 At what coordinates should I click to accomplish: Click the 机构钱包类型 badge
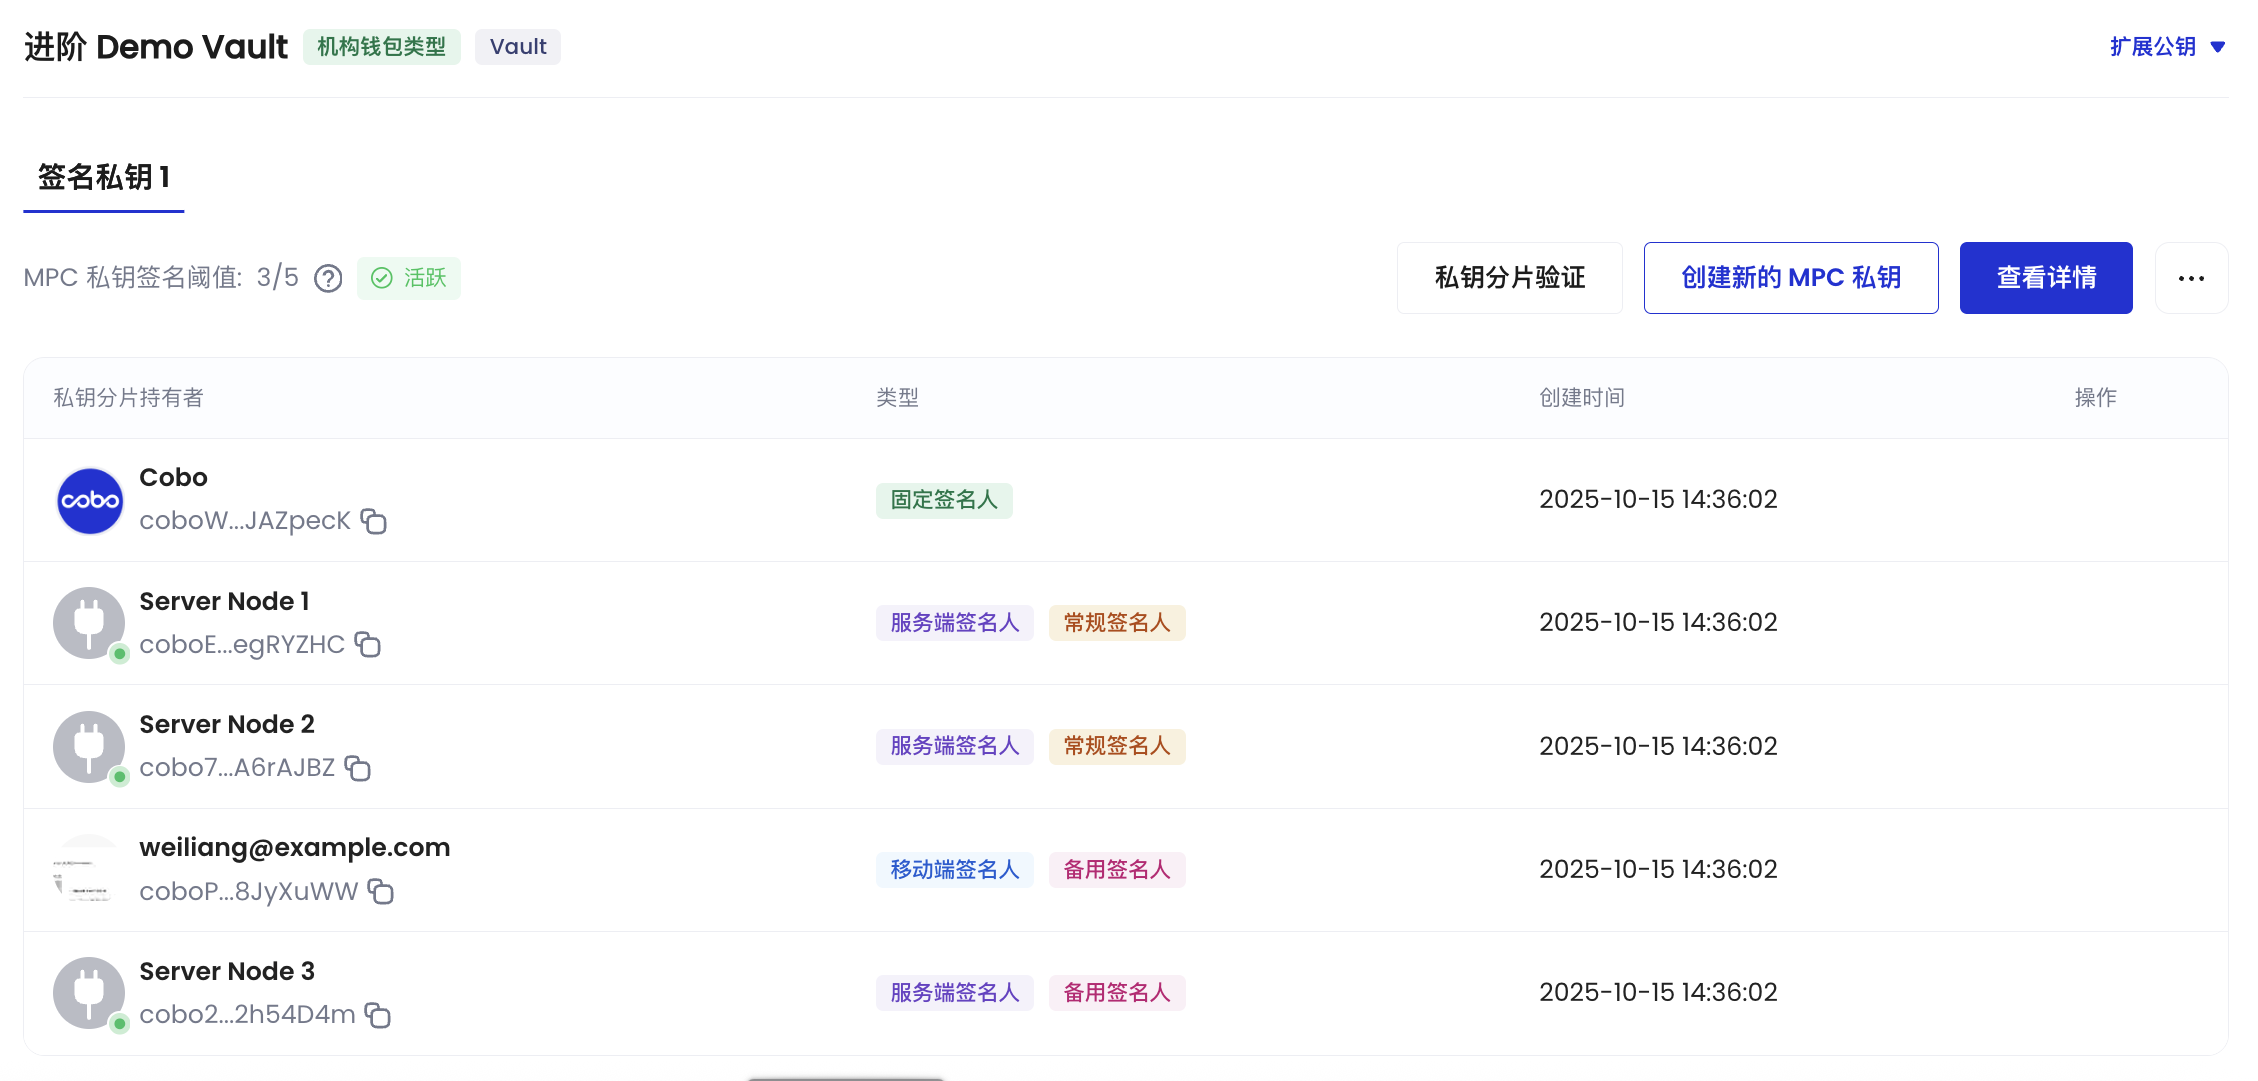click(x=382, y=46)
